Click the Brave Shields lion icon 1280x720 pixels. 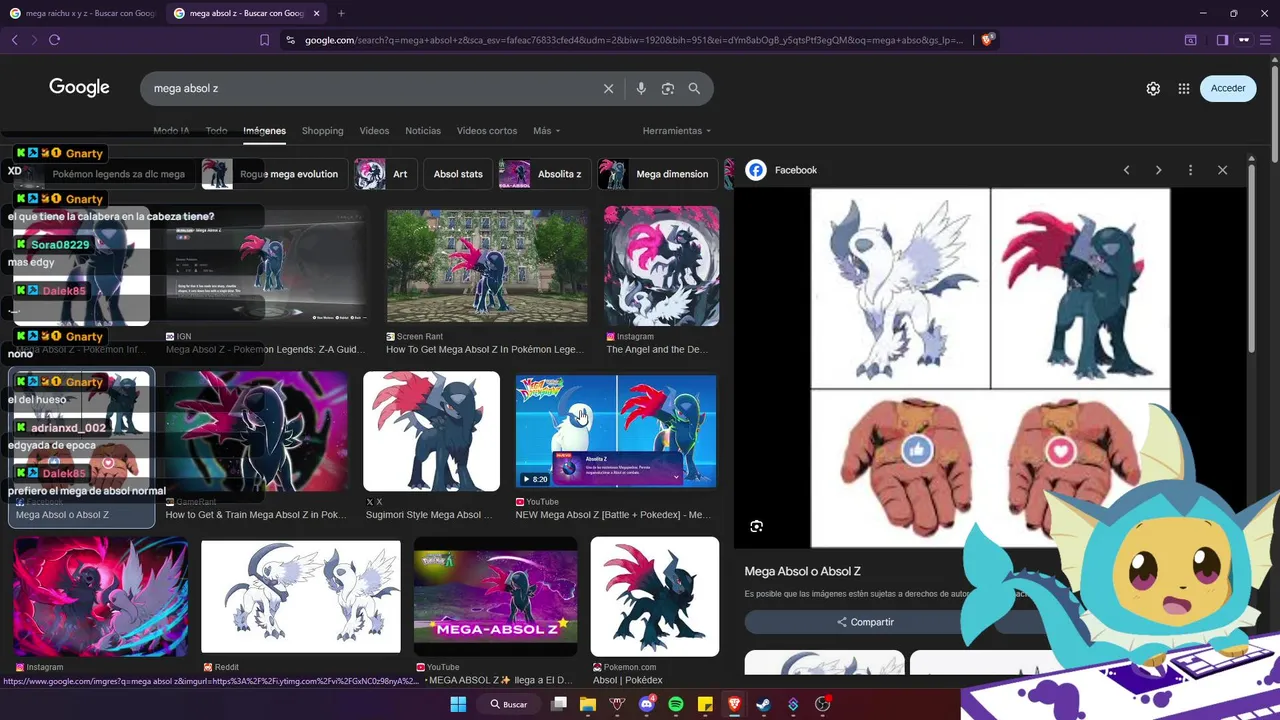click(987, 40)
